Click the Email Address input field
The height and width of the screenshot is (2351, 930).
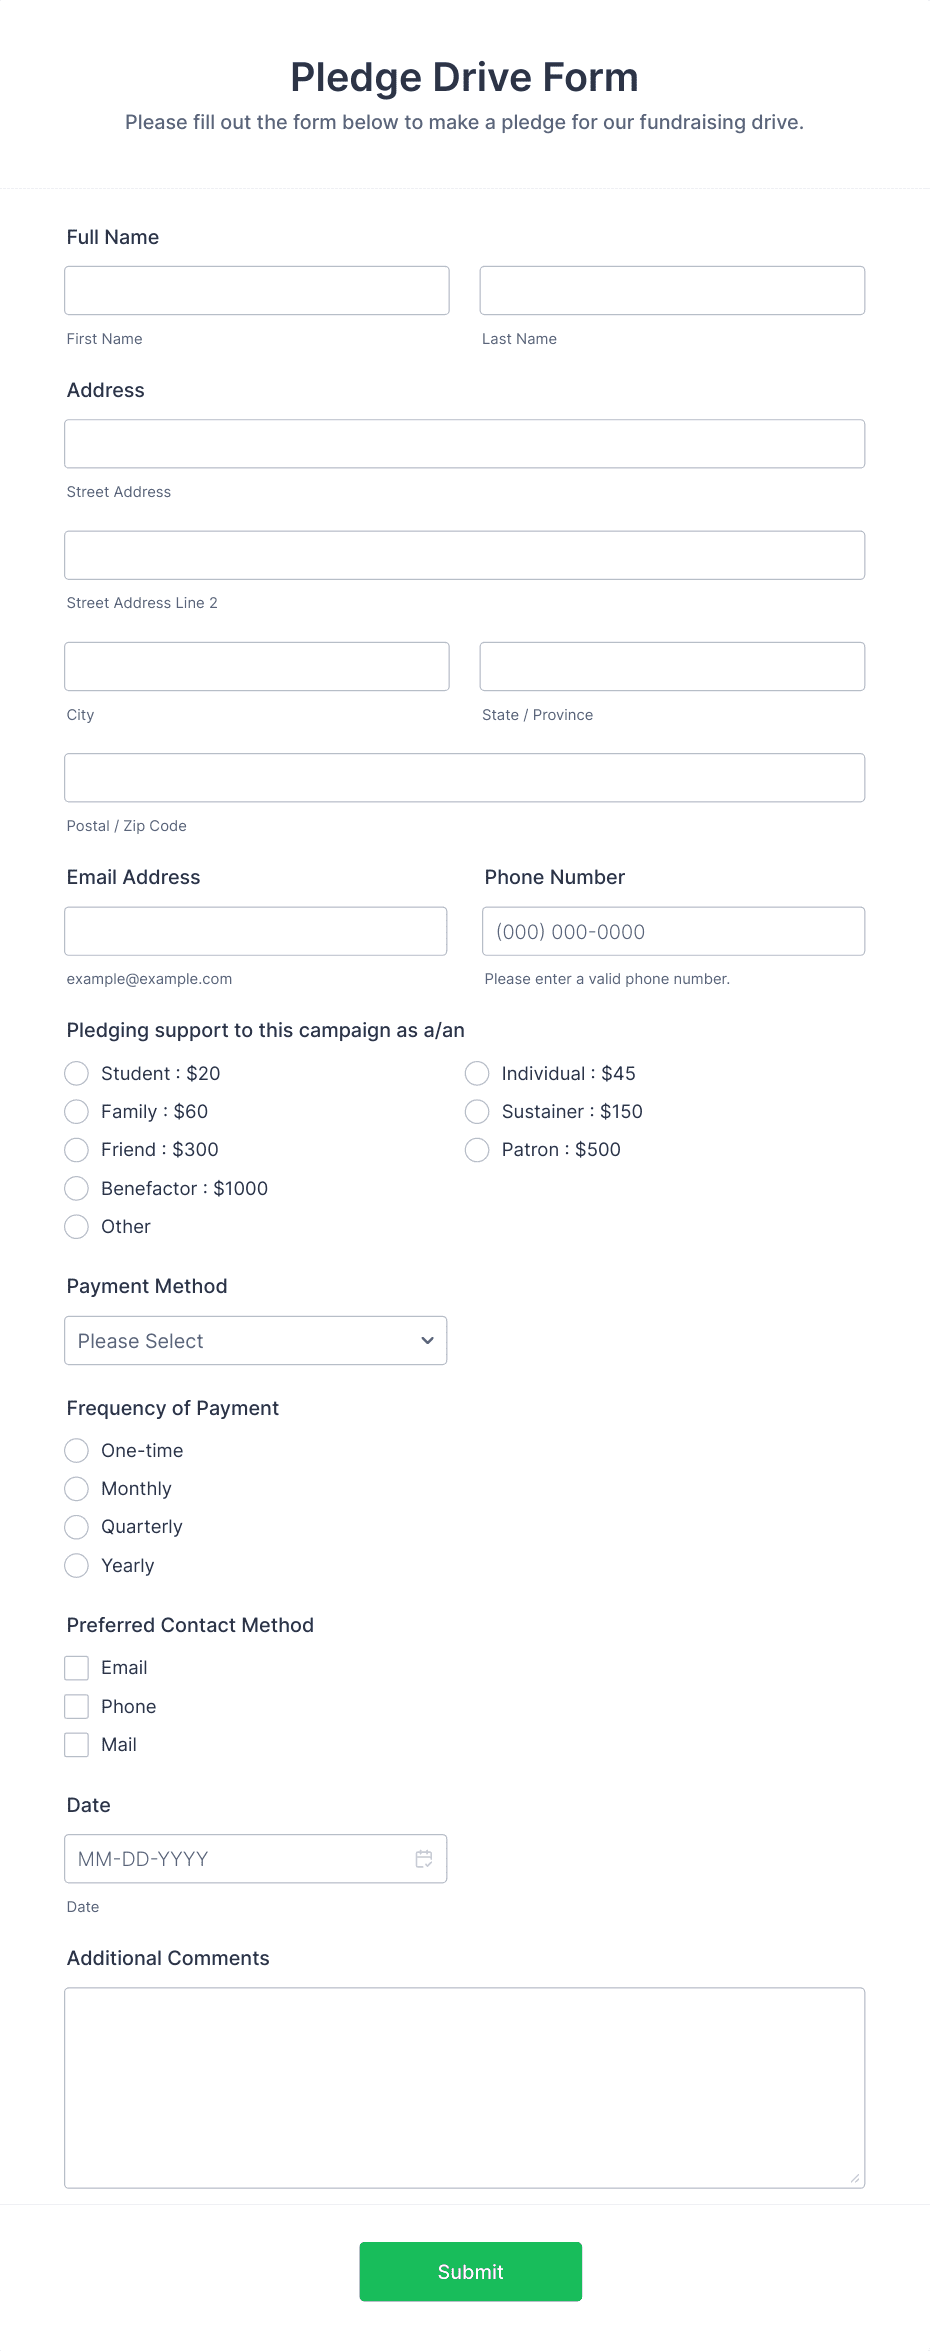(255, 930)
